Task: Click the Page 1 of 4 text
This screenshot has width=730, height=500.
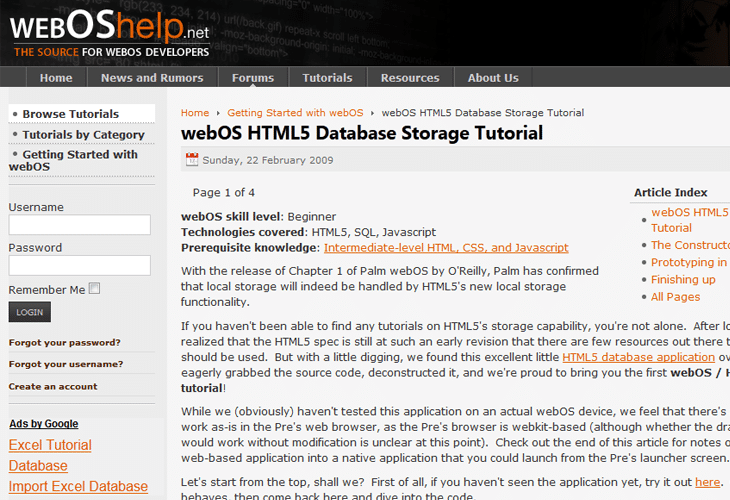Action: coord(223,192)
